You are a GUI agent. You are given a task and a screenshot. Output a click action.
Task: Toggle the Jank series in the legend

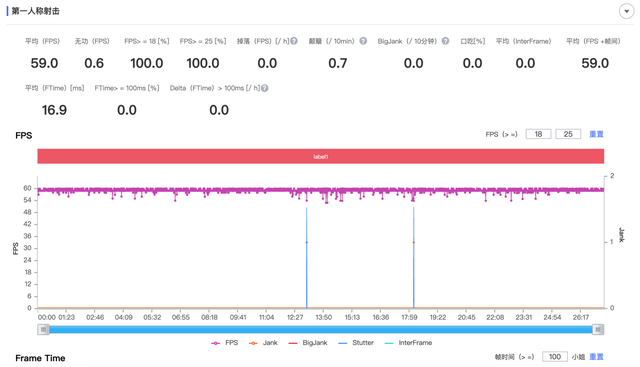(x=263, y=343)
